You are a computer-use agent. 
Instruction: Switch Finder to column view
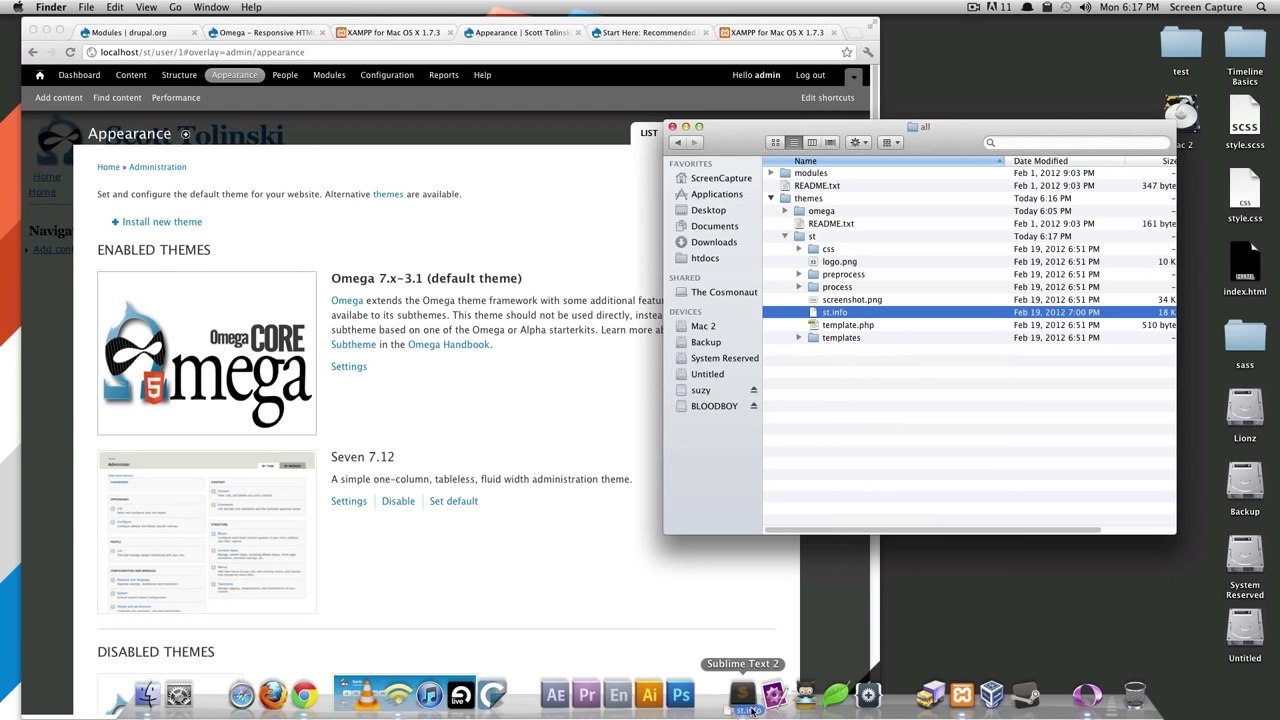(x=812, y=142)
